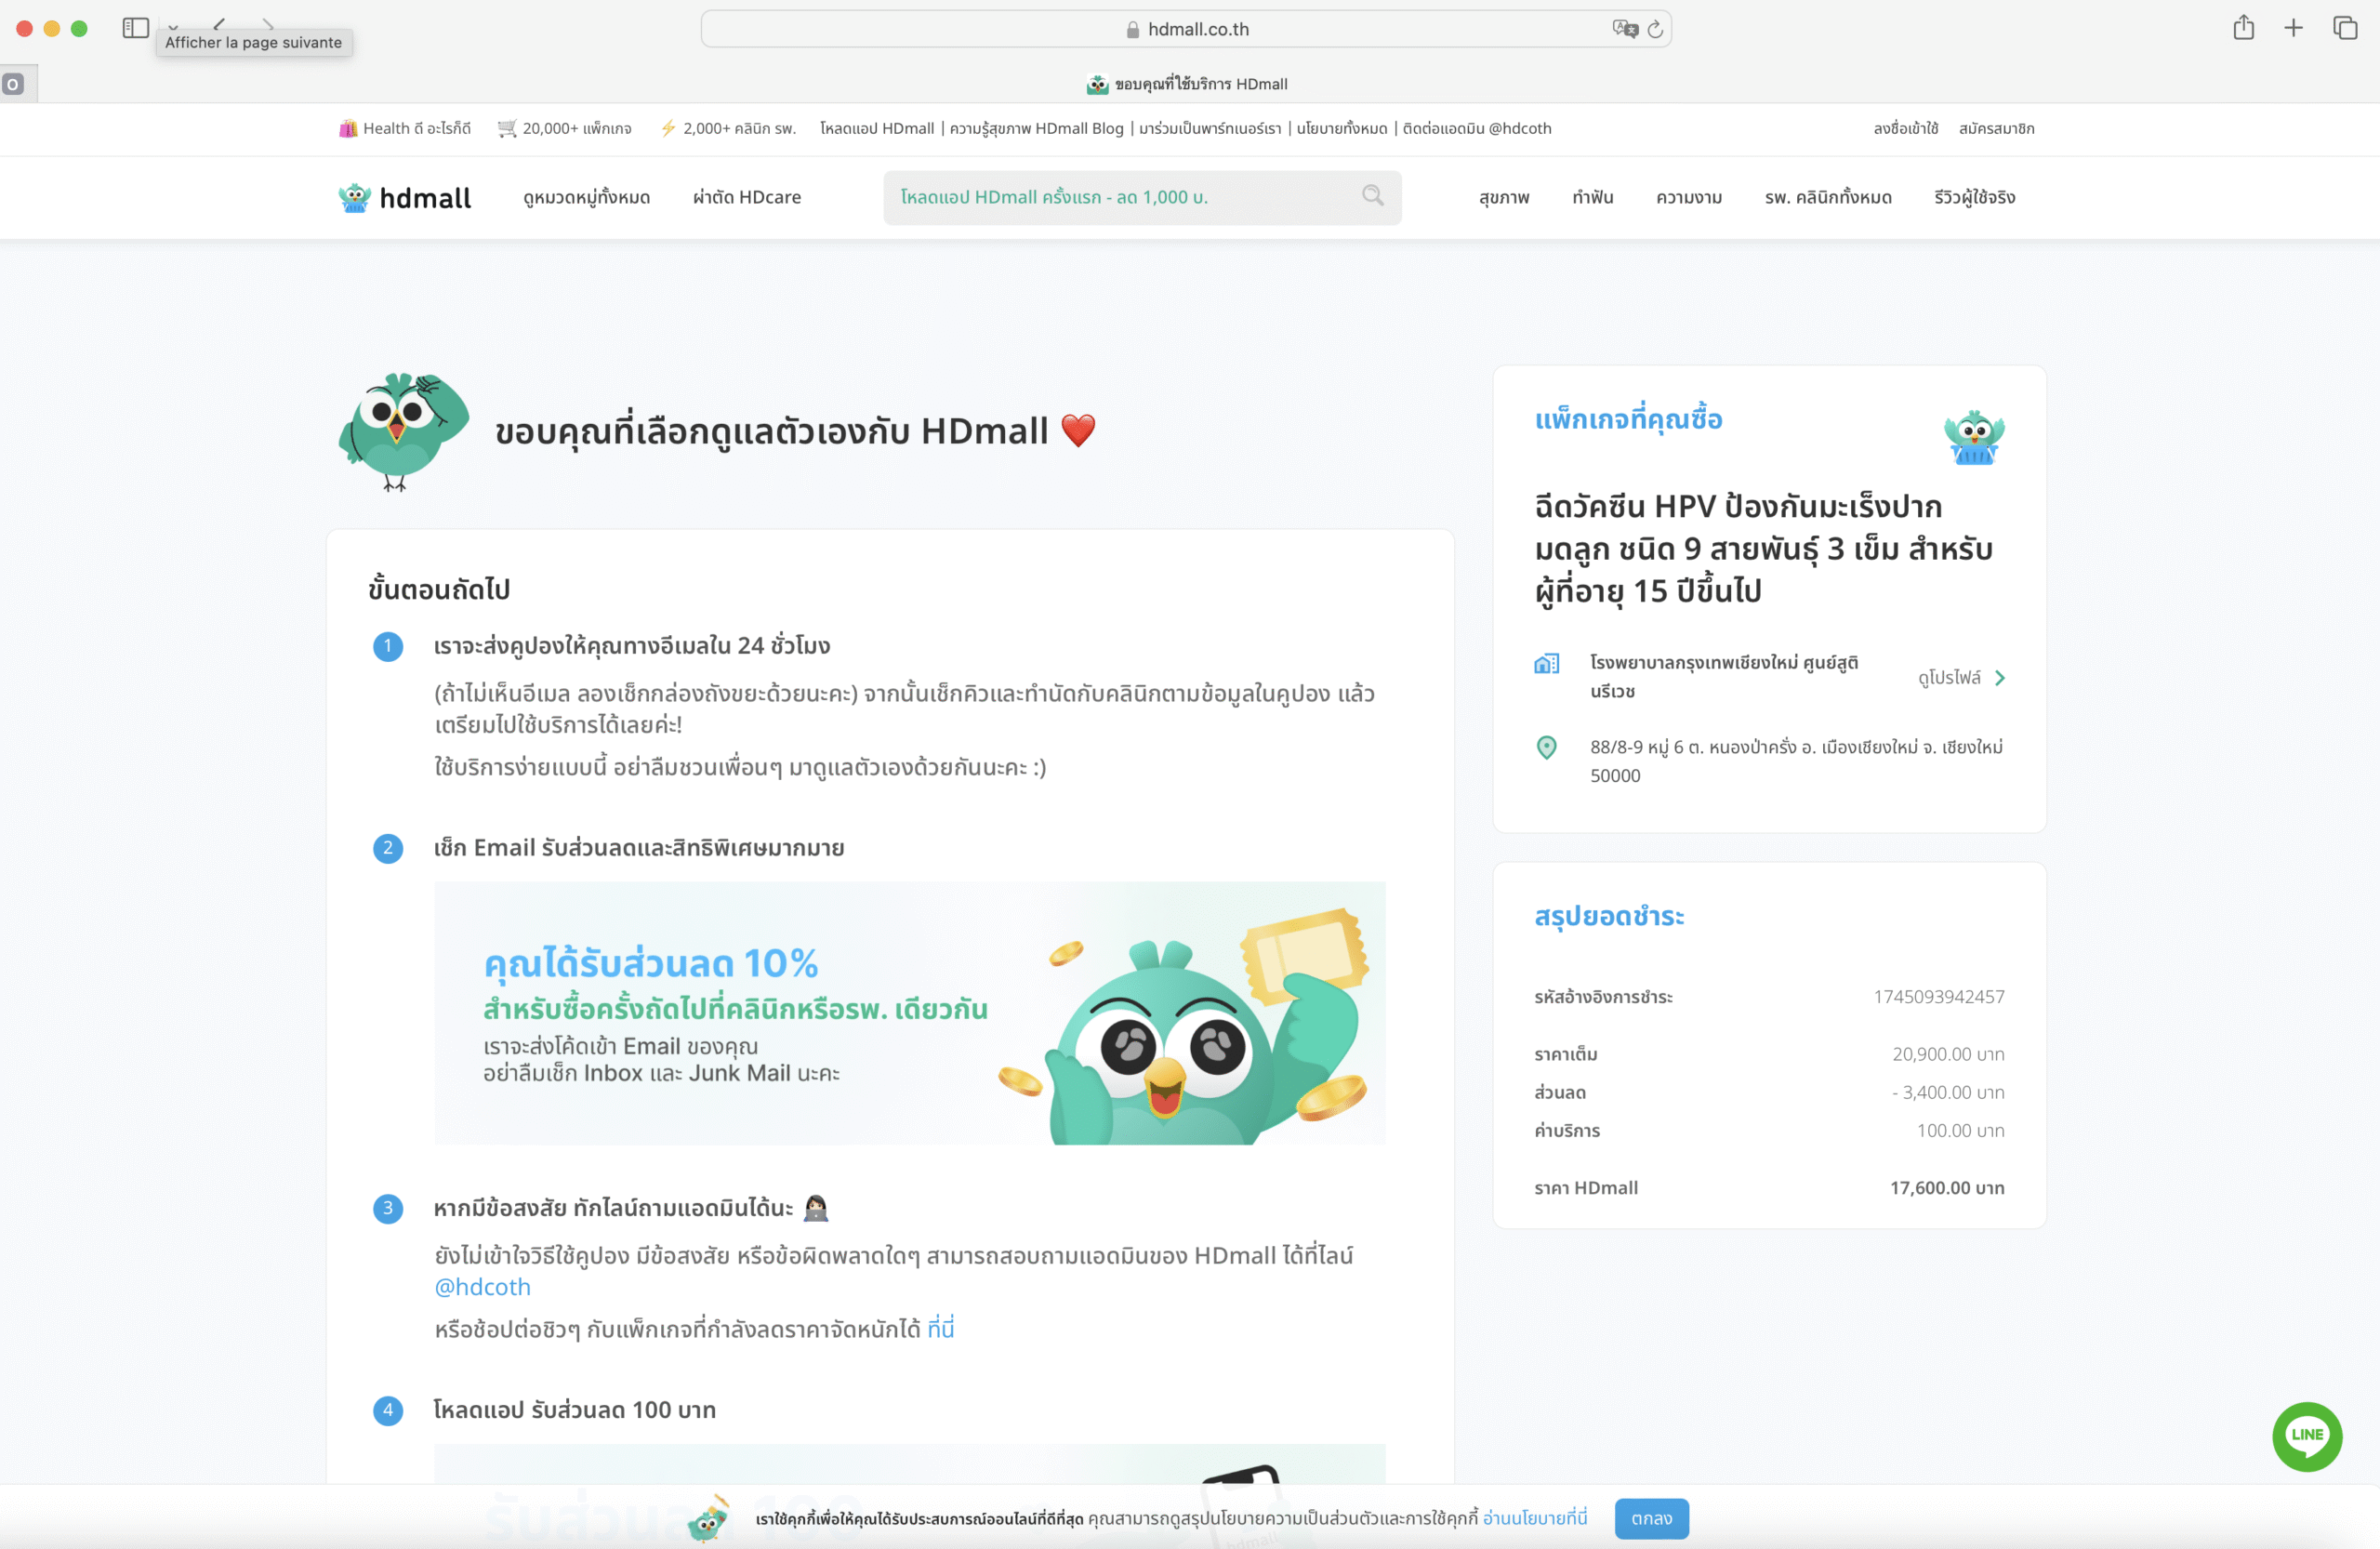This screenshot has height=1549, width=2380.
Task: Open ดูโปรไฟล์ chevron for hospital
Action: click(x=1999, y=678)
